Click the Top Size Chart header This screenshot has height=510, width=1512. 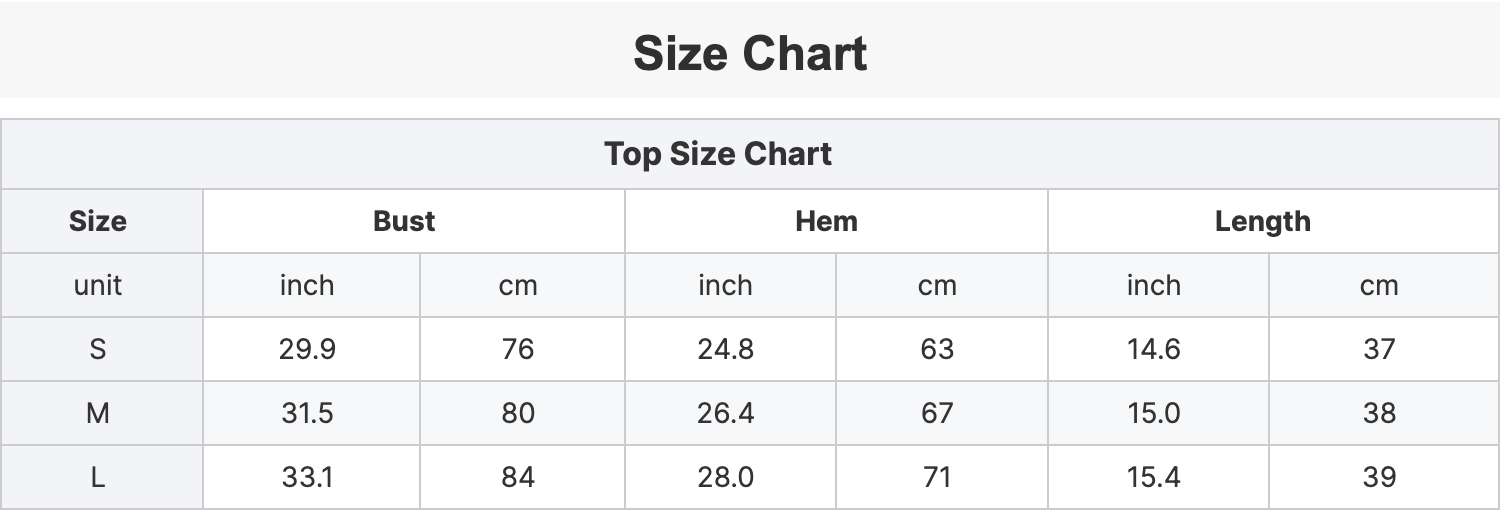coord(718,154)
